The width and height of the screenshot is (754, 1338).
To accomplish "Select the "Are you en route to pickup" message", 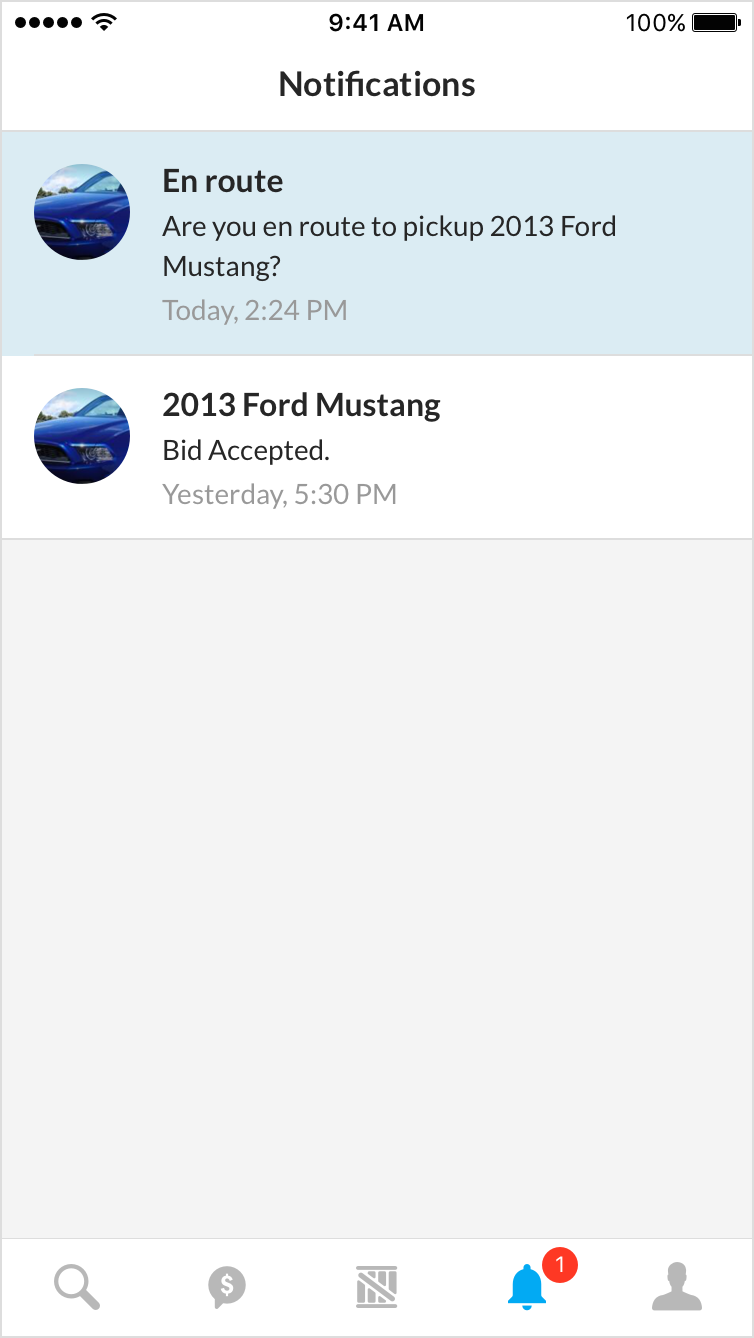I will coord(389,246).
